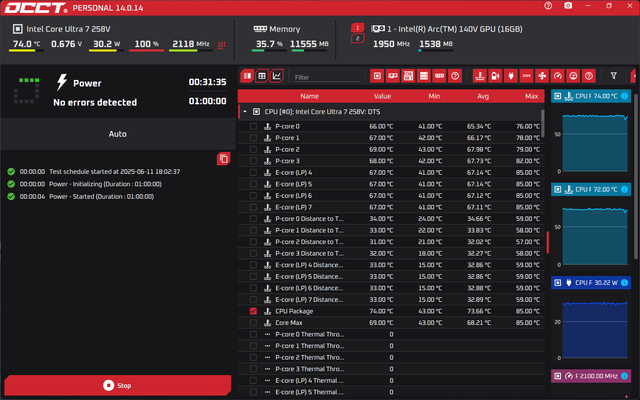The height and width of the screenshot is (400, 640).
Task: Filter by current sensor type
Action: click(x=527, y=76)
